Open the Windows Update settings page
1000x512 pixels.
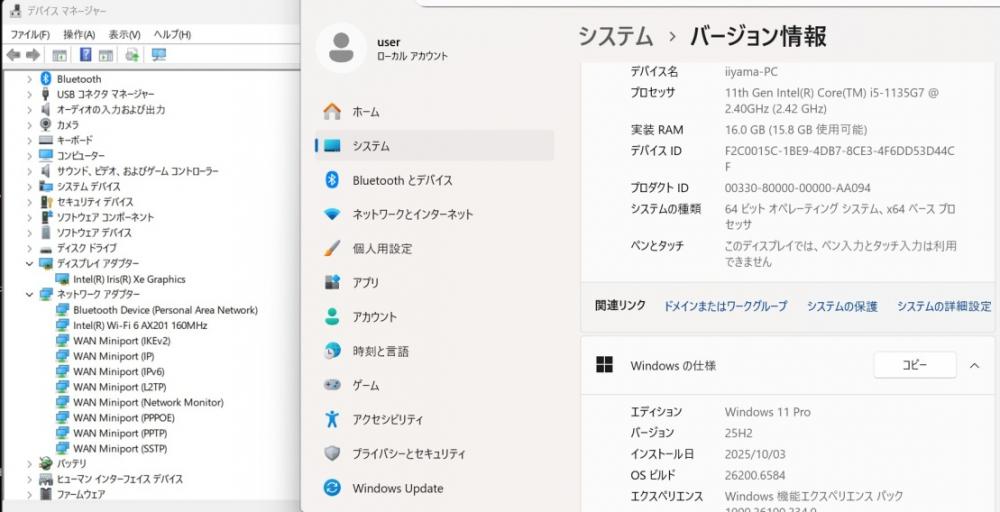pyautogui.click(x=397, y=488)
